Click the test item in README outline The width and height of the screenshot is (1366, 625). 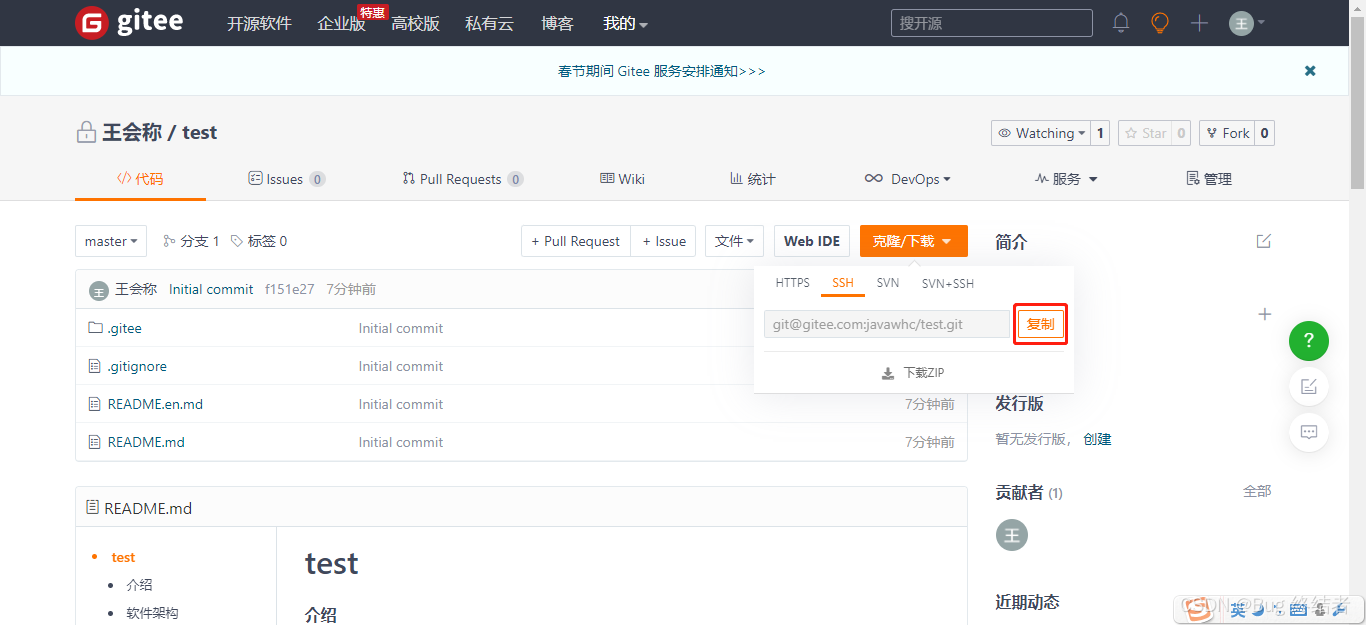[x=123, y=557]
